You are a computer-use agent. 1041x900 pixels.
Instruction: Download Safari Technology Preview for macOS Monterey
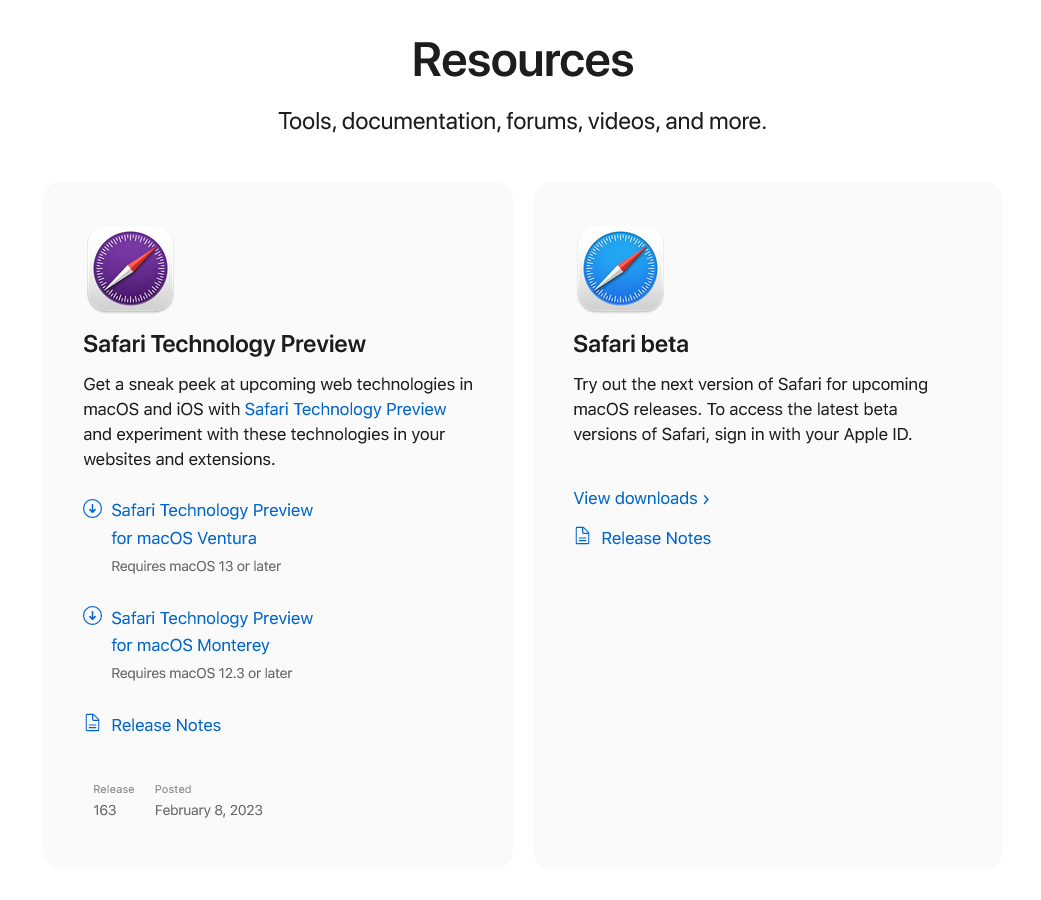tap(212, 631)
